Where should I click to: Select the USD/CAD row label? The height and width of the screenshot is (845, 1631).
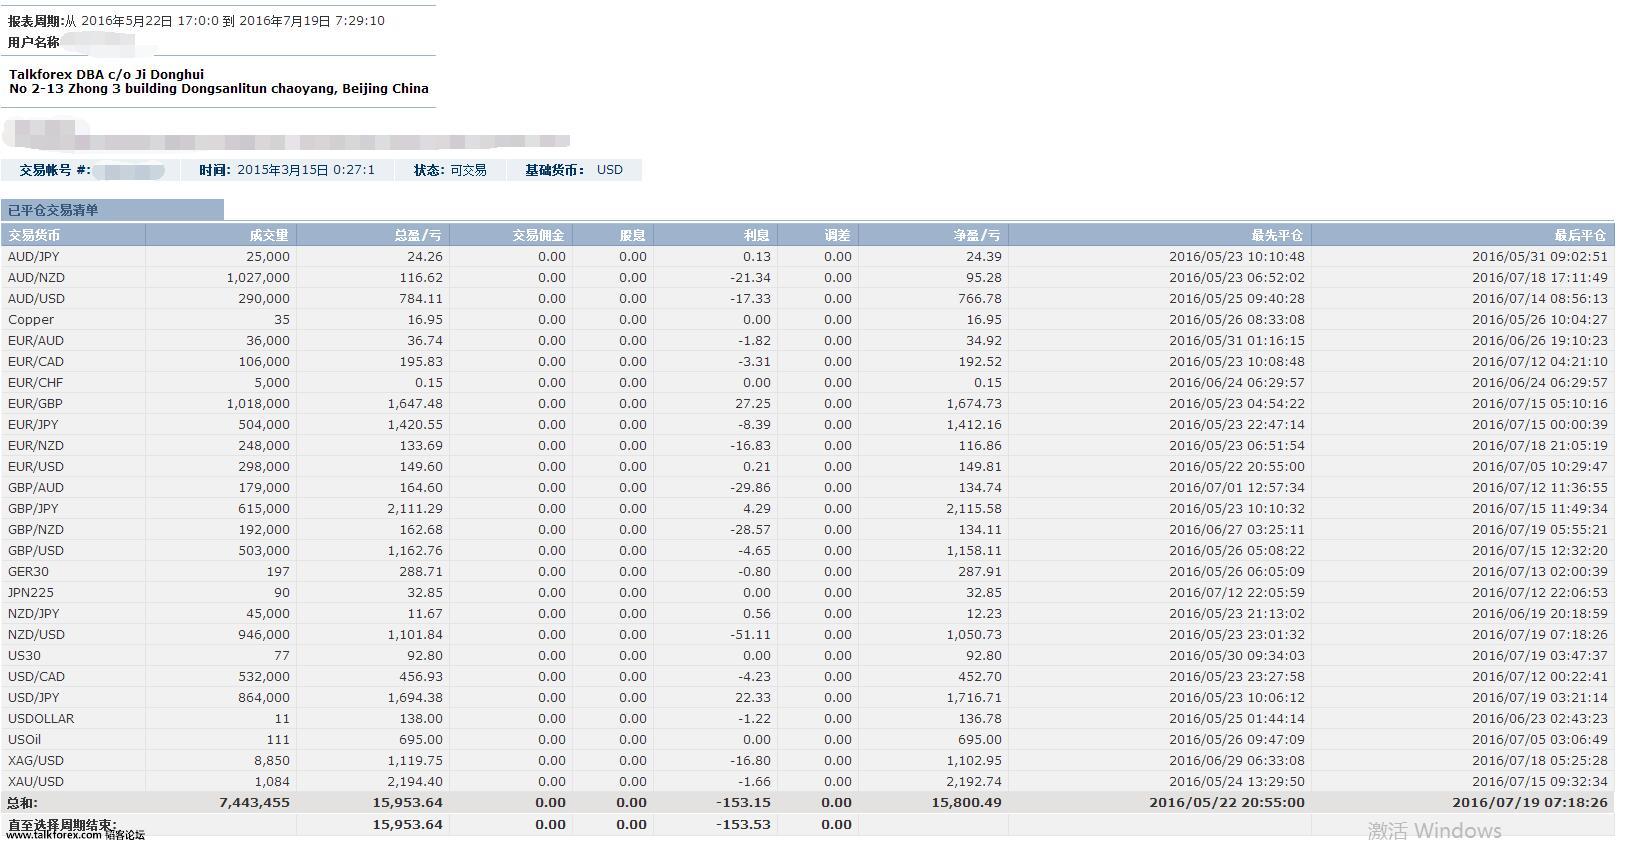tap(36, 677)
